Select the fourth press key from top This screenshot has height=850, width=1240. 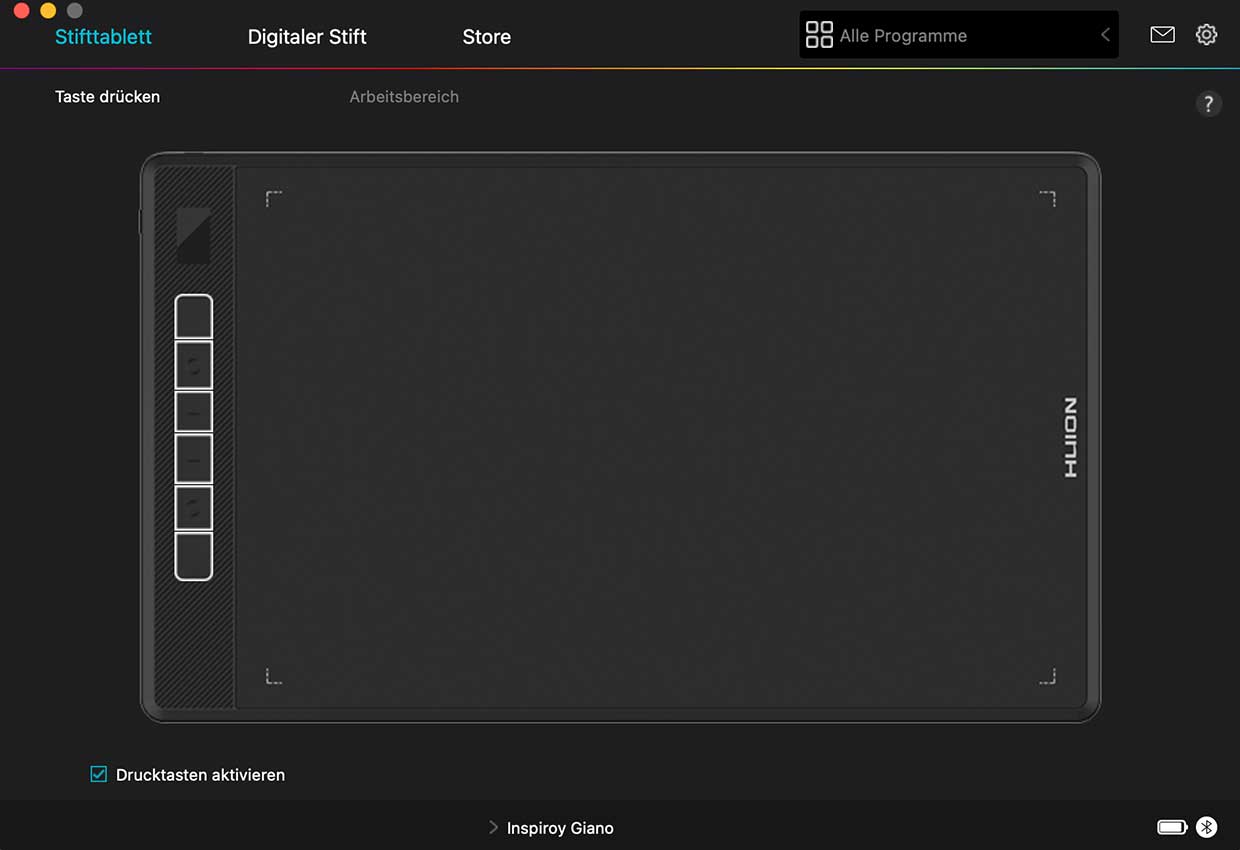(x=194, y=459)
